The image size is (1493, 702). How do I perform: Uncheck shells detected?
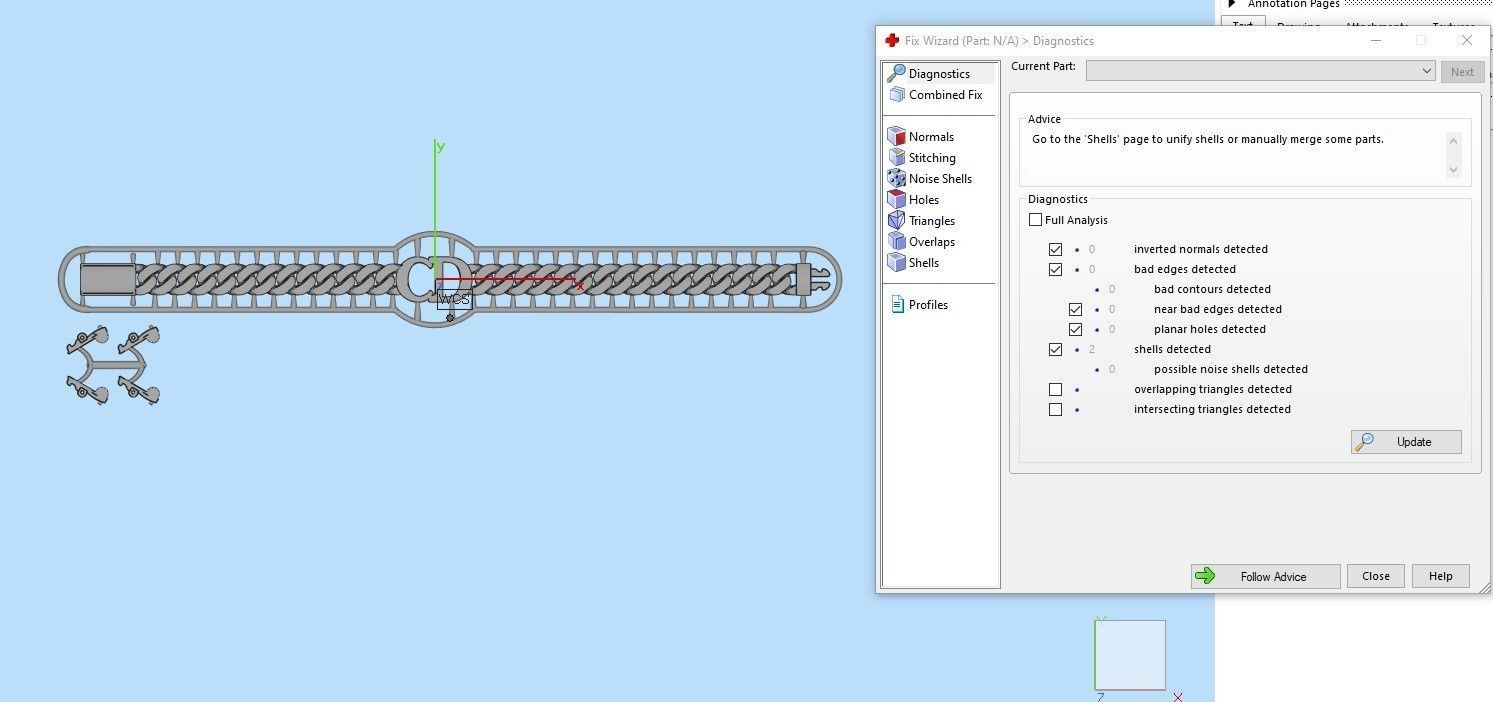coord(1055,349)
